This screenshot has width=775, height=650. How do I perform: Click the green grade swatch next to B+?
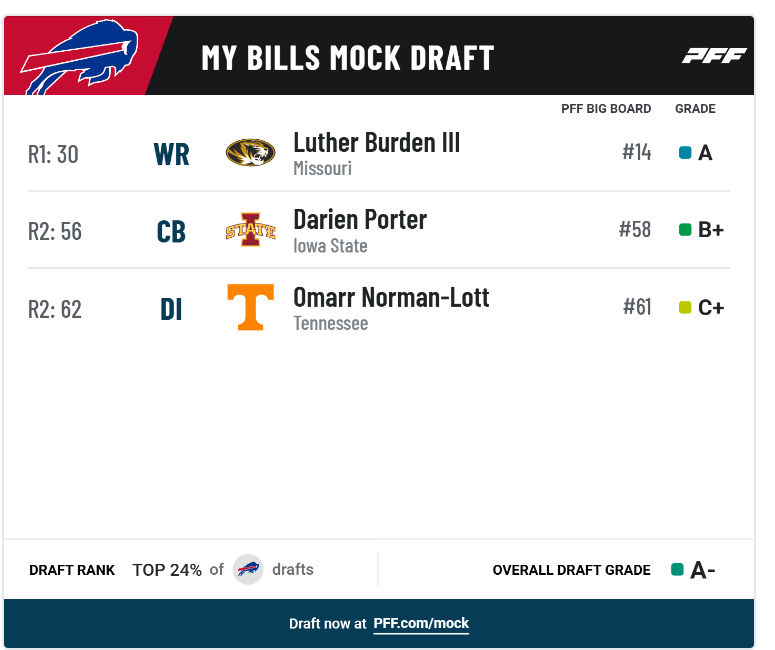tap(685, 229)
